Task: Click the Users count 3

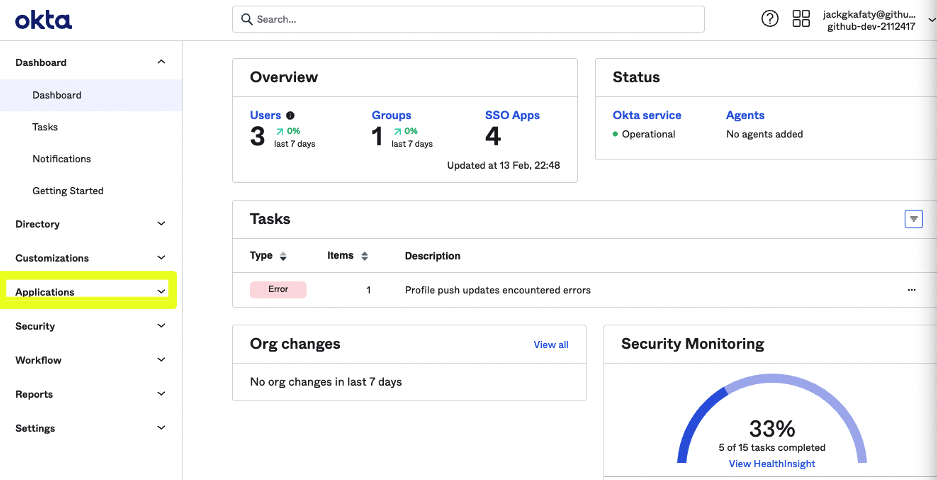Action: [x=257, y=137]
